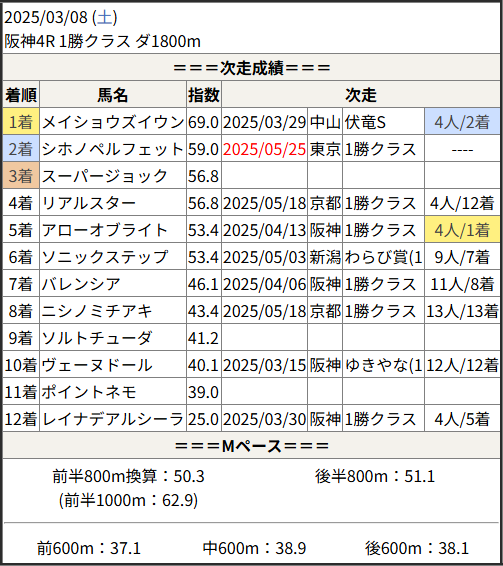This screenshot has height=566, width=503.
Task: Click the わらび賞 race name cell
Action: click(x=383, y=257)
